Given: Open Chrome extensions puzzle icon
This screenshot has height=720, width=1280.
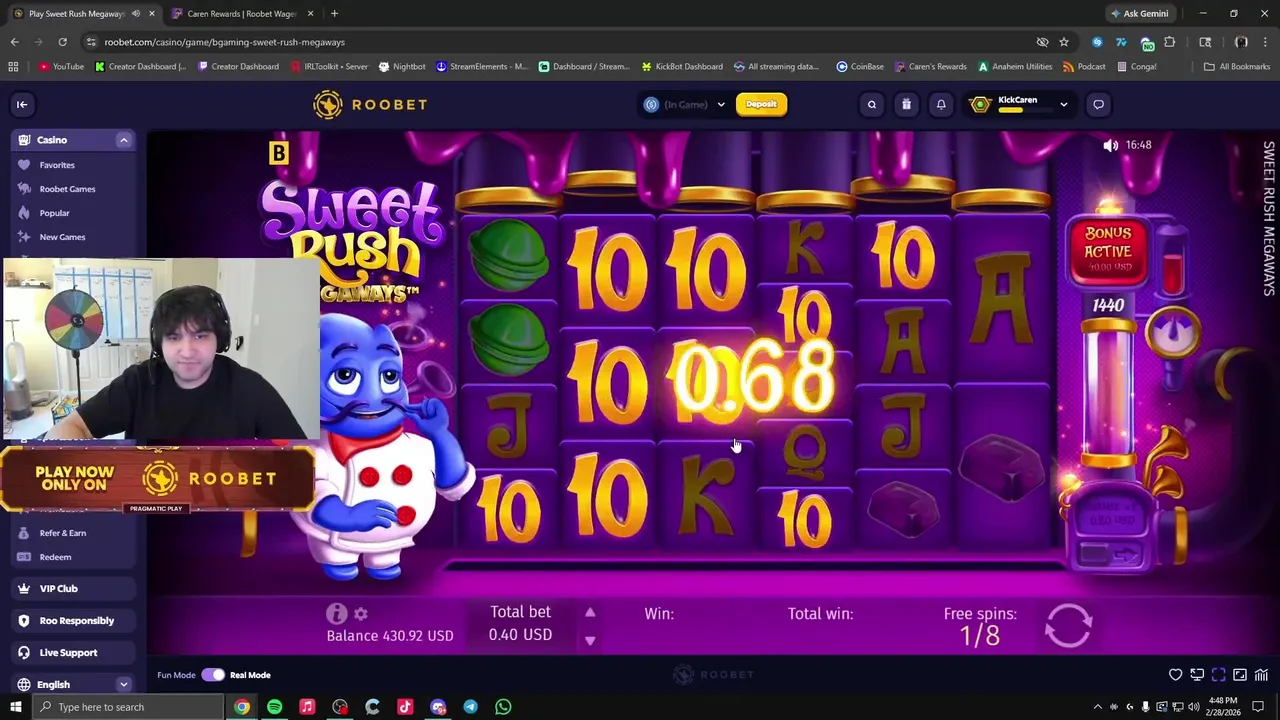Looking at the screenshot, I should [1170, 42].
